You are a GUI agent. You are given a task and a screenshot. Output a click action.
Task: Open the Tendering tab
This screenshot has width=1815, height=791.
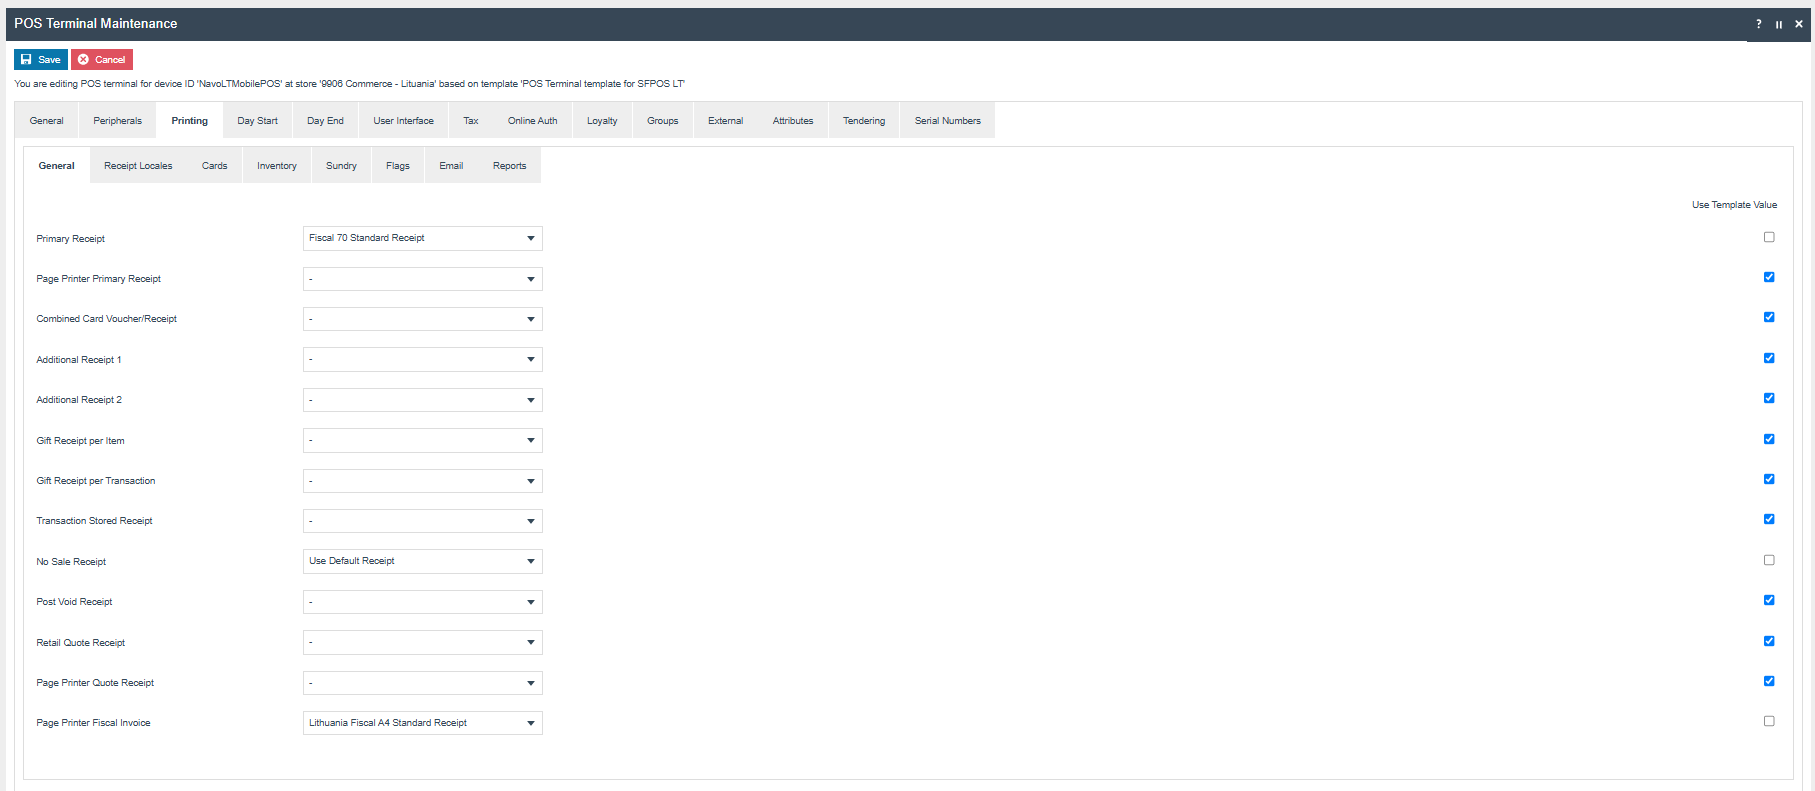coord(863,121)
